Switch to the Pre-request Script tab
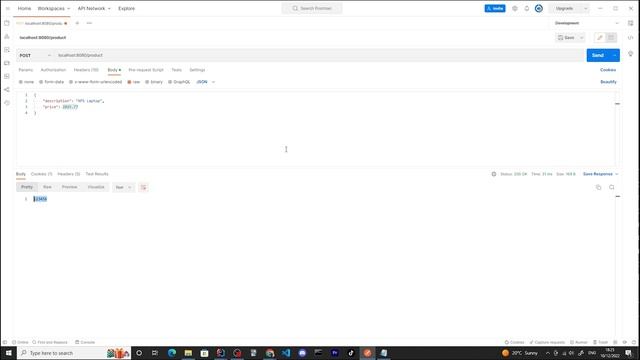The width and height of the screenshot is (640, 360). pyautogui.click(x=146, y=70)
